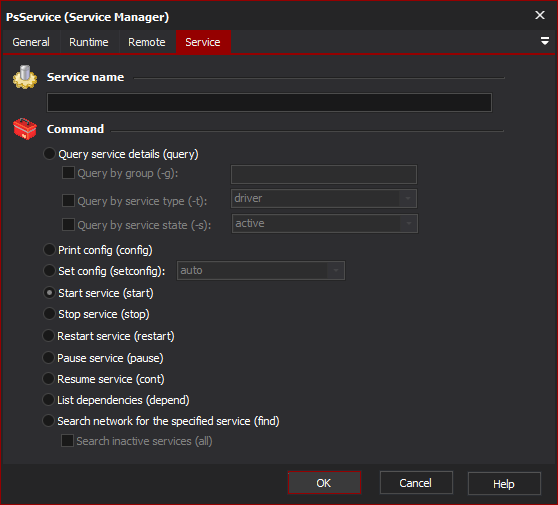
Task: Select the Service tab
Action: [x=203, y=42]
